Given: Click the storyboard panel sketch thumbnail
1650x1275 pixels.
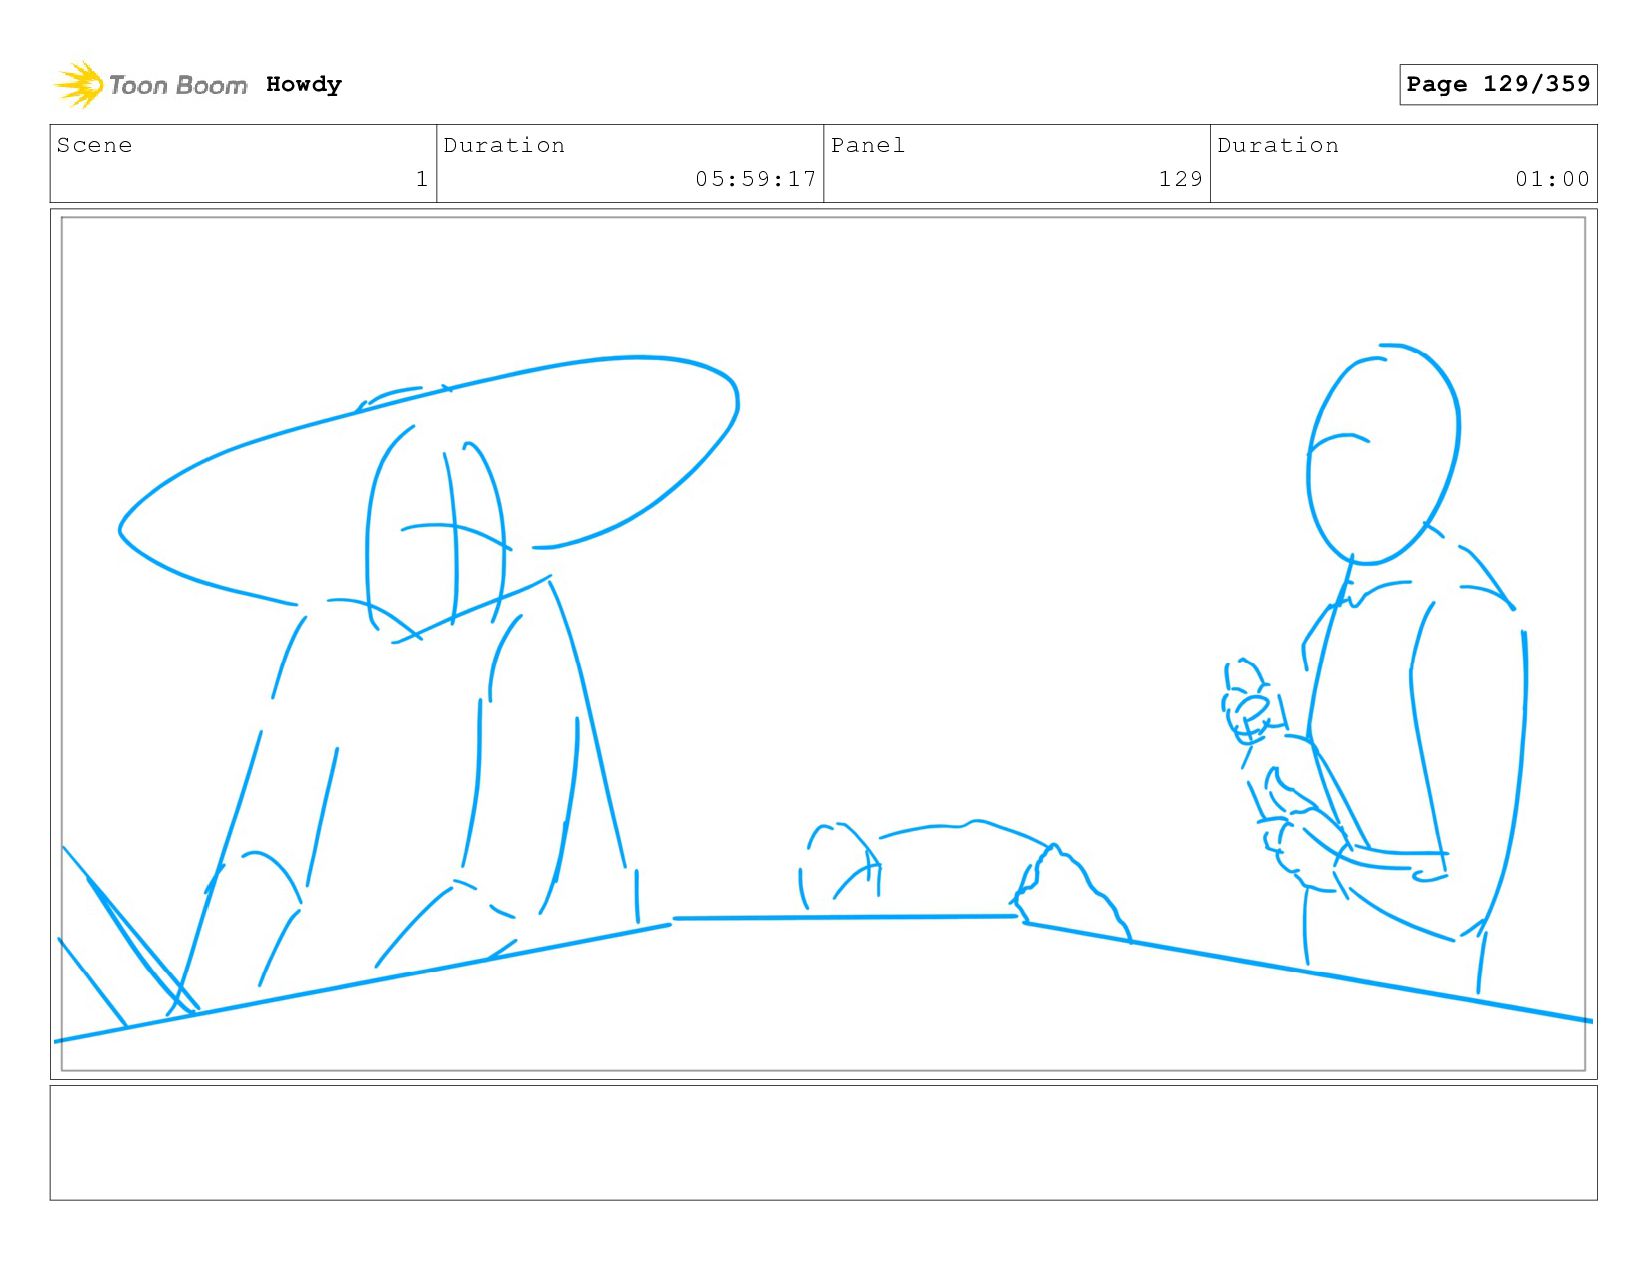Looking at the screenshot, I should pos(823,644).
